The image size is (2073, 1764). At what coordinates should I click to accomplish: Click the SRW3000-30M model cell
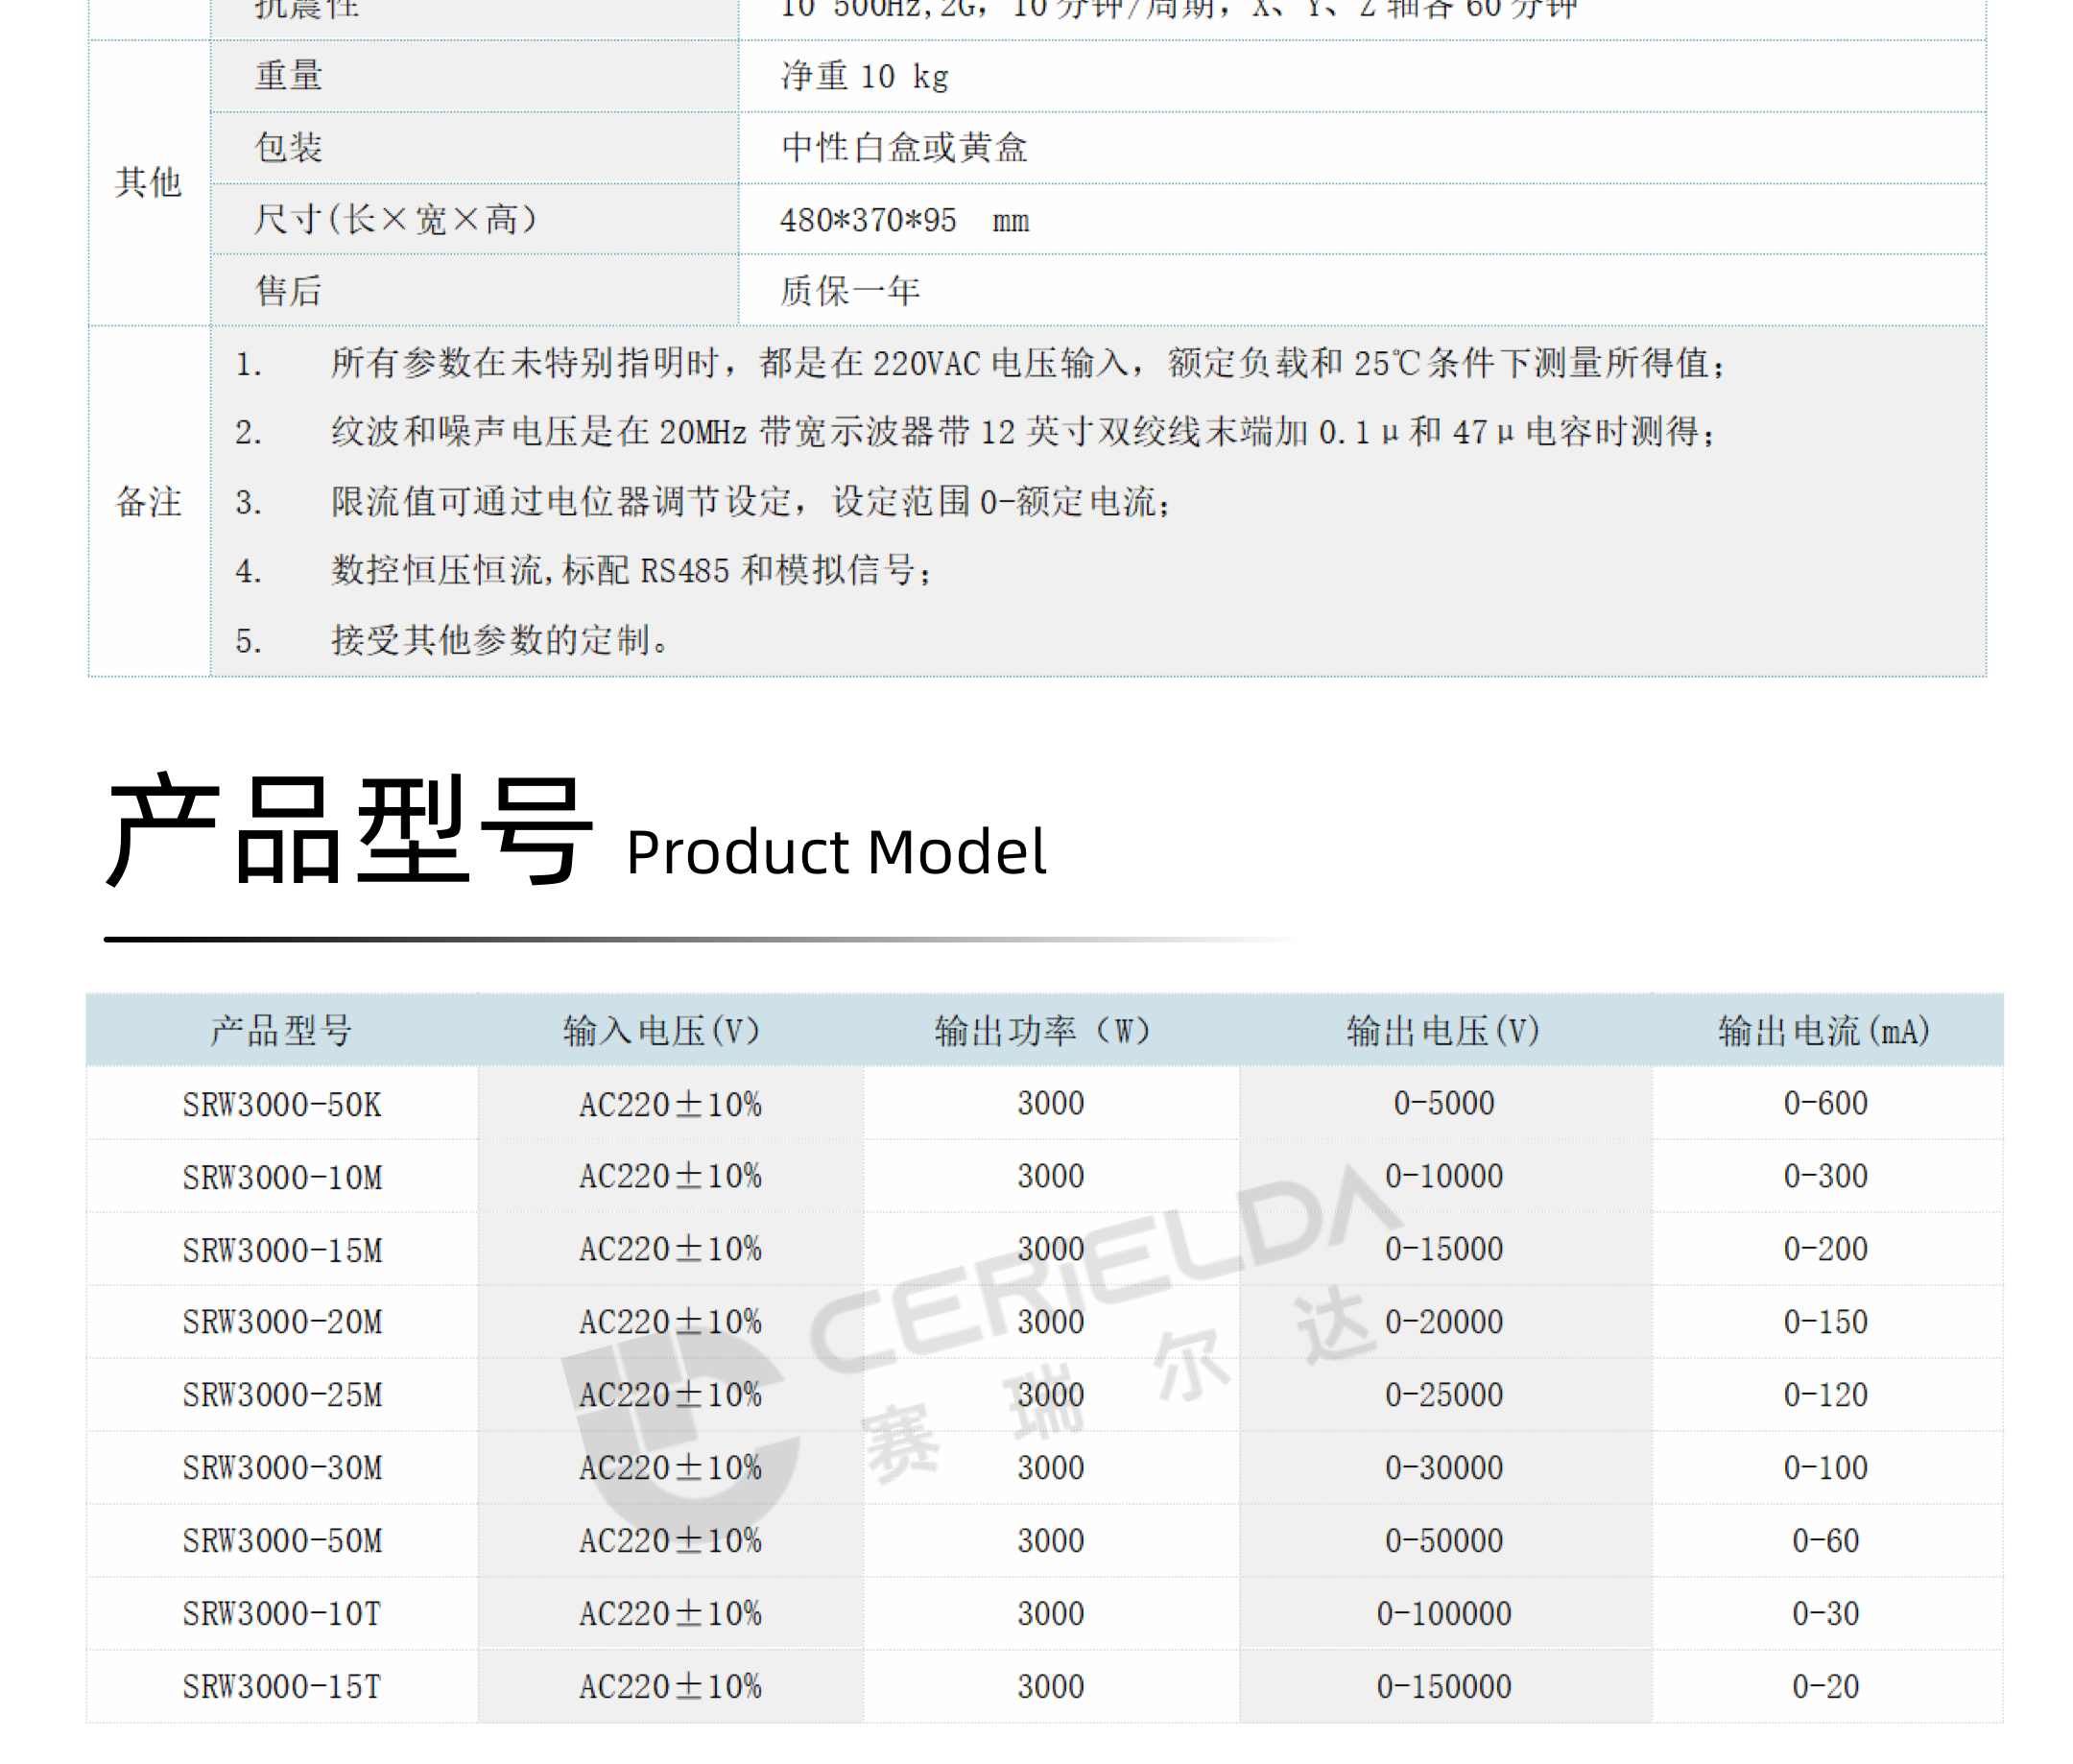(x=281, y=1468)
